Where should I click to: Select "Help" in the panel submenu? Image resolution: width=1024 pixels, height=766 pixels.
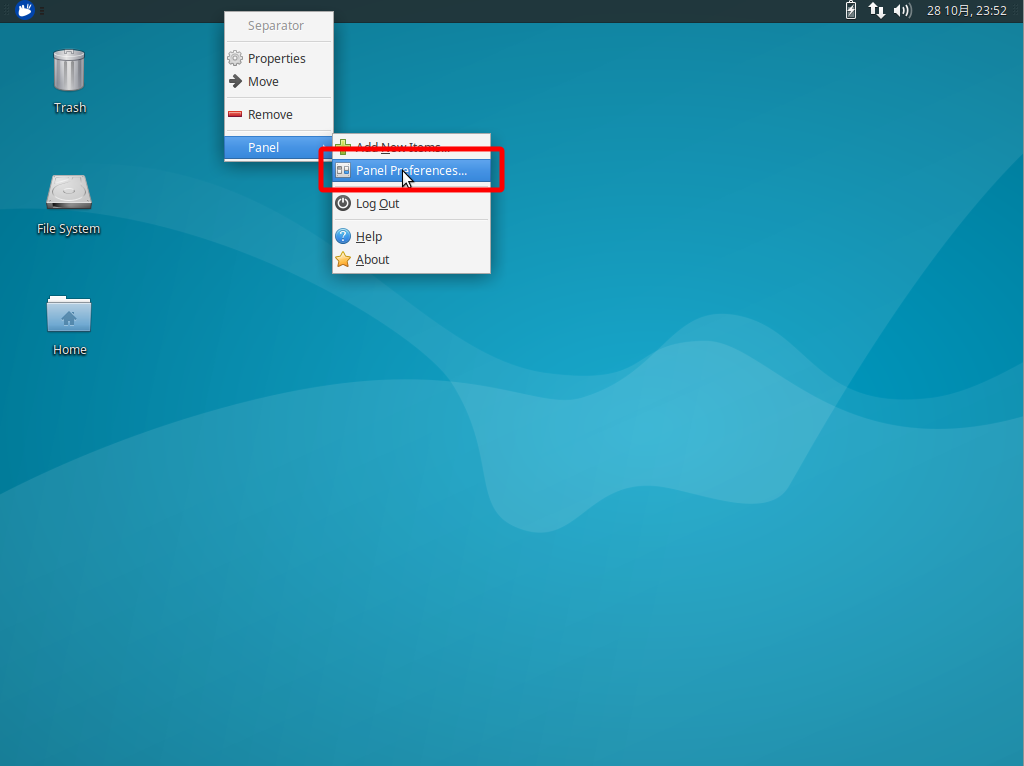click(370, 236)
